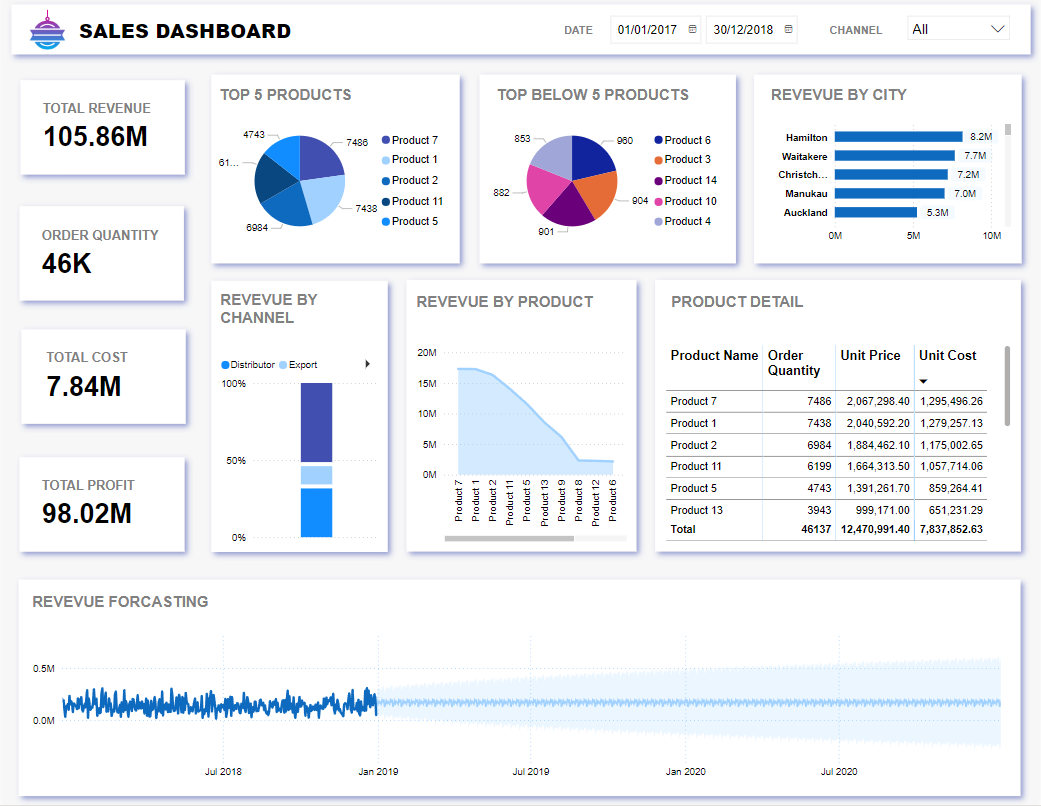
Task: Click the Total Revenue 105.86M card
Action: click(x=102, y=127)
